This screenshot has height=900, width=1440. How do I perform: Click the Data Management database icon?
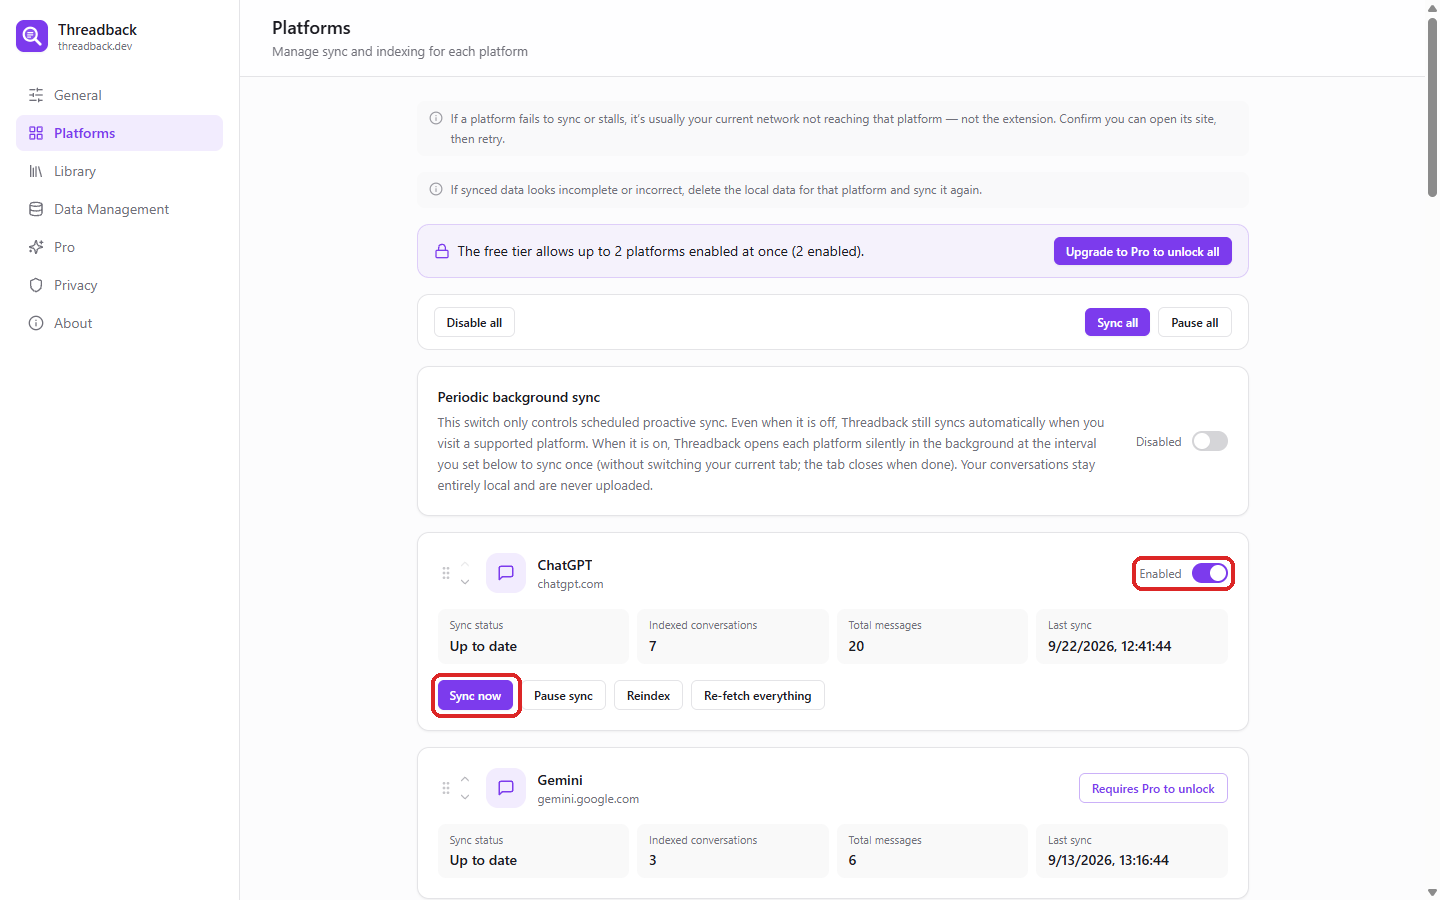(36, 209)
